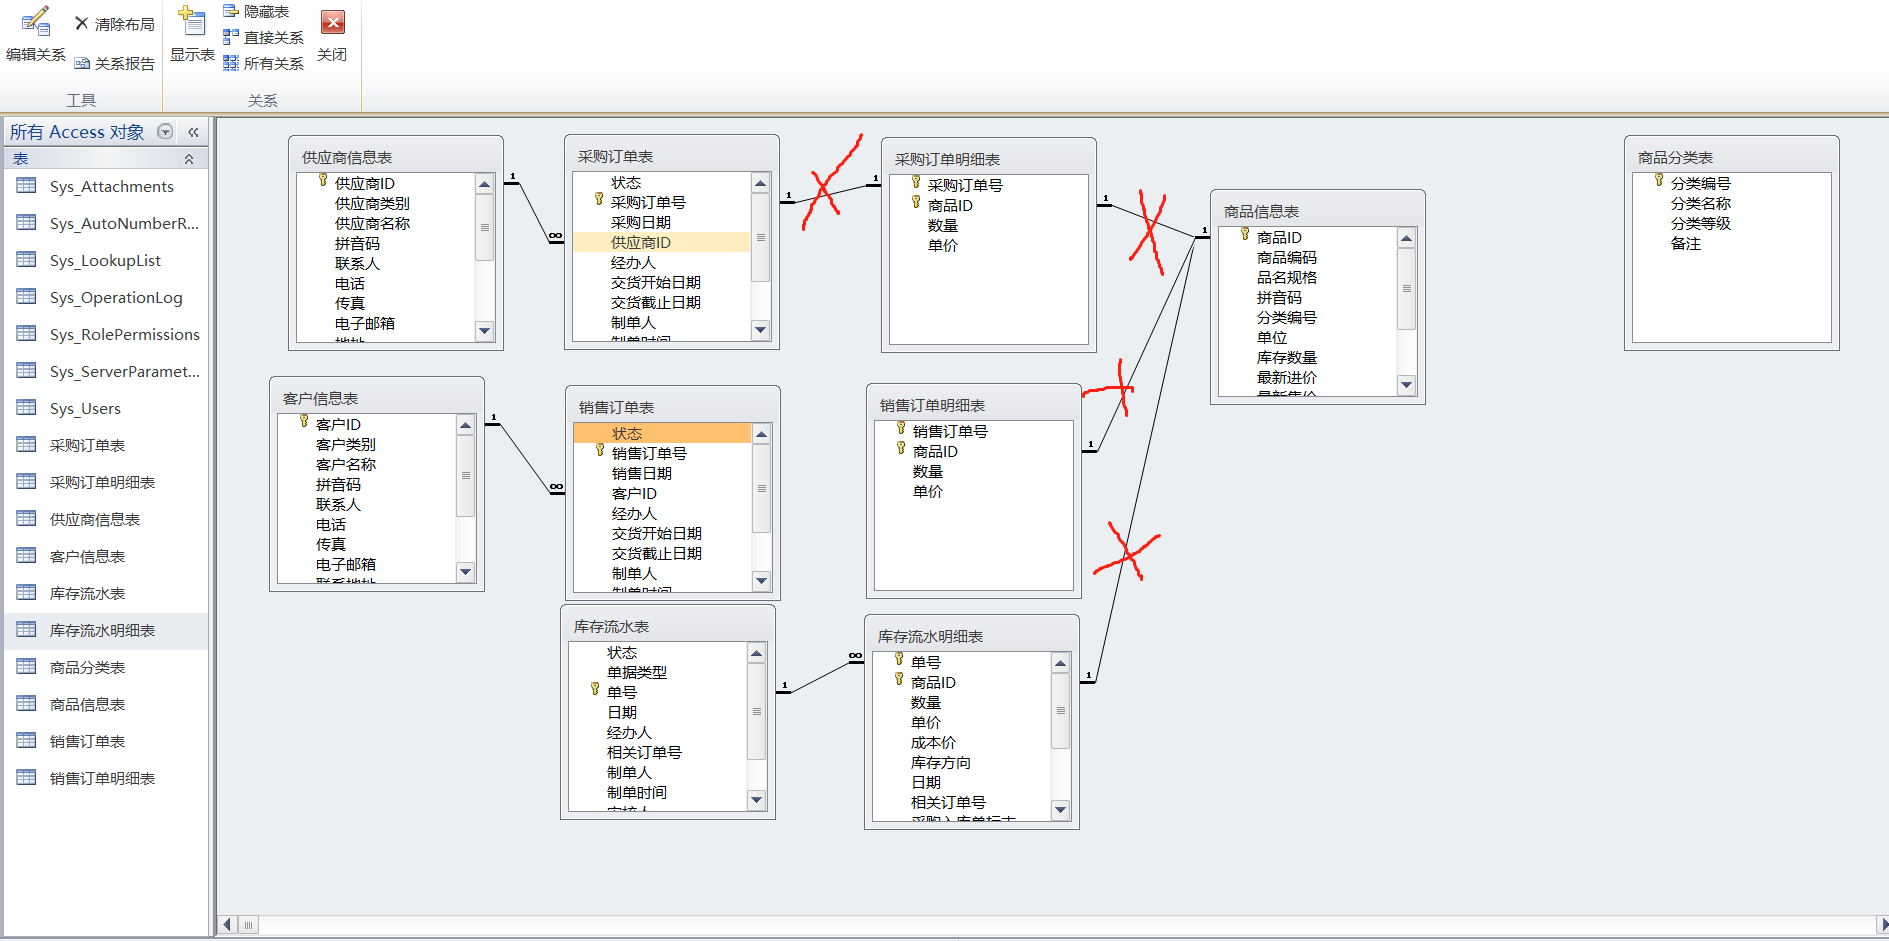Select the Sys_Attachments table
This screenshot has width=1889, height=941.
[x=108, y=186]
